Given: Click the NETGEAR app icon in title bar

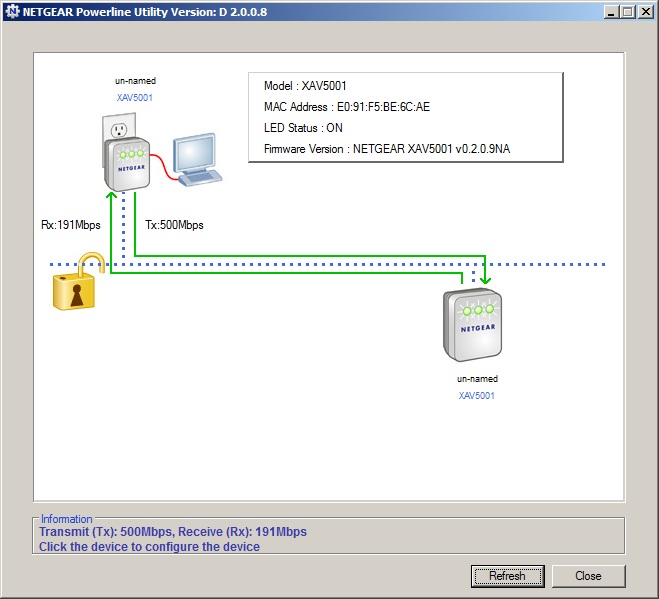Looking at the screenshot, I should [13, 11].
